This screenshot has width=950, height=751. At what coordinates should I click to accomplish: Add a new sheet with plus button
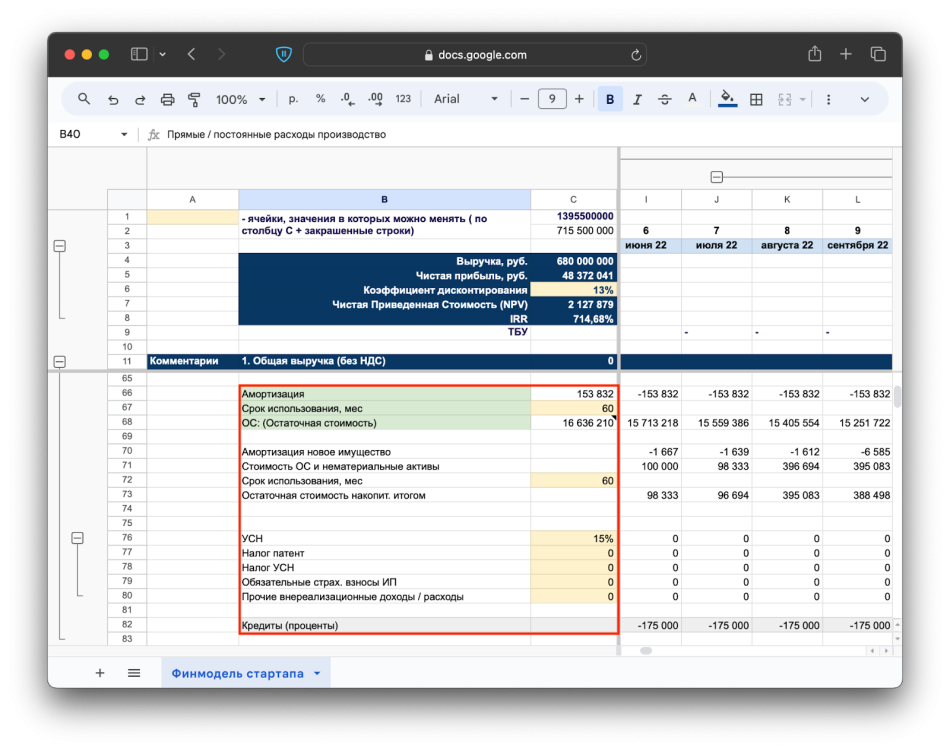coord(100,673)
